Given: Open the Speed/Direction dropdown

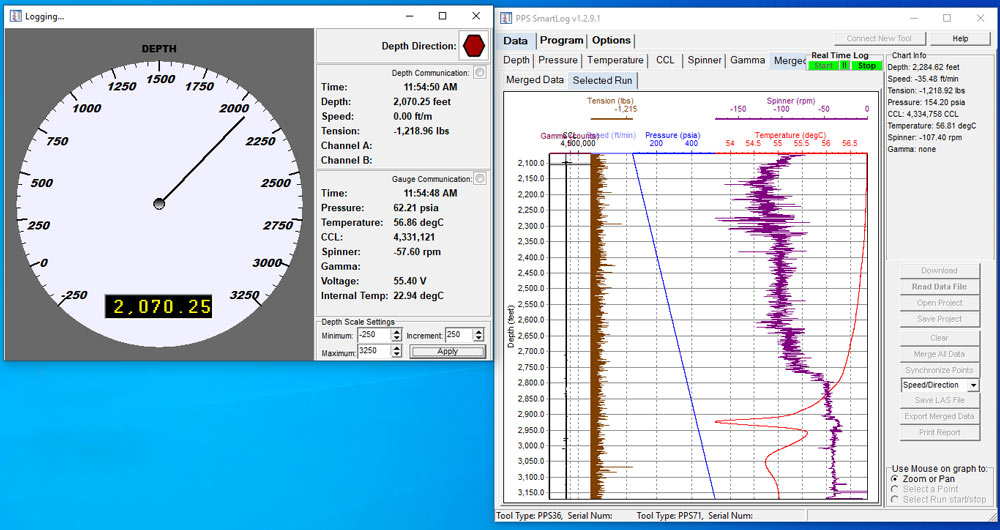Looking at the screenshot, I should (973, 385).
